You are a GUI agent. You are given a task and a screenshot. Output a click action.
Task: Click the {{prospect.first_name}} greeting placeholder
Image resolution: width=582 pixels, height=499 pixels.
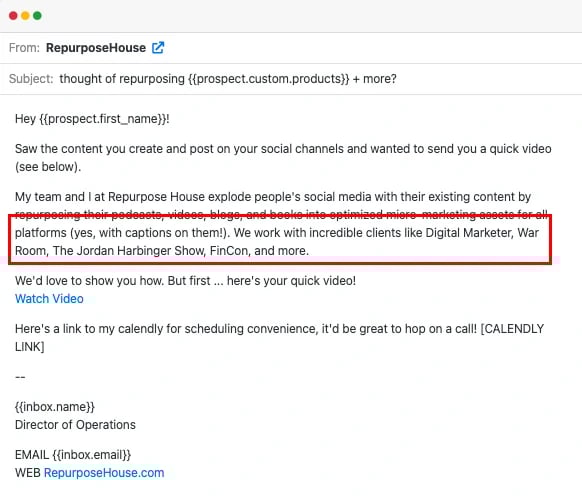pos(102,119)
